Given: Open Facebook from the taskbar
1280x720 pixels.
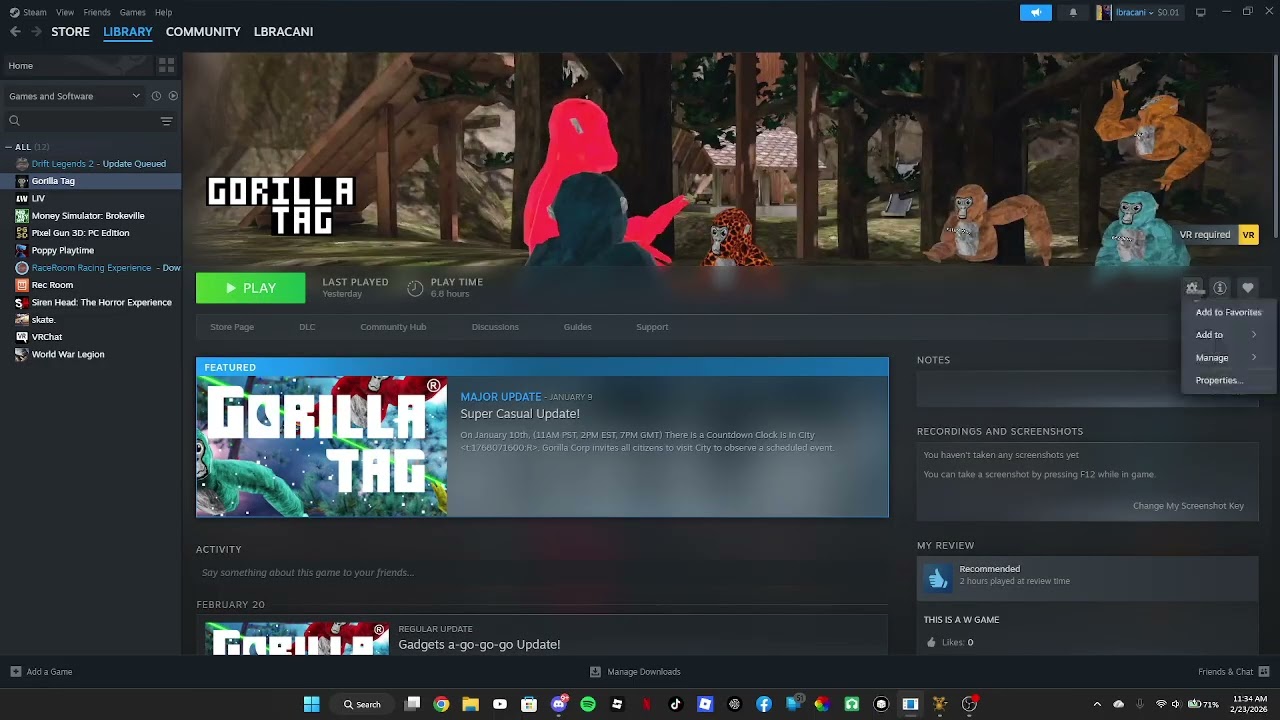Looking at the screenshot, I should [x=764, y=704].
